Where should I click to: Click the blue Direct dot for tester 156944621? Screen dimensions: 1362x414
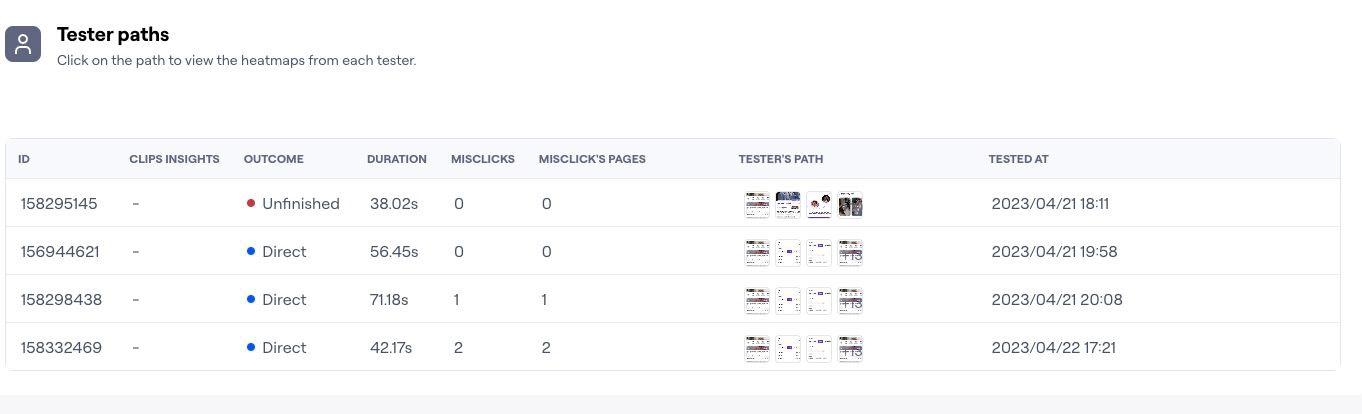tap(251, 251)
